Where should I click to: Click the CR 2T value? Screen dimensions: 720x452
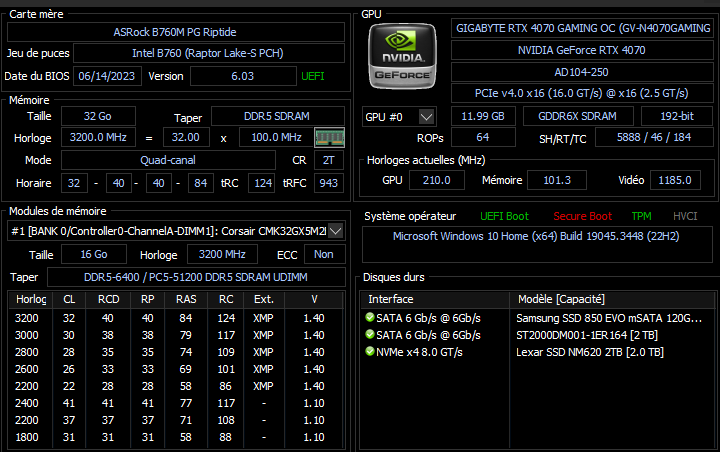[x=328, y=160]
